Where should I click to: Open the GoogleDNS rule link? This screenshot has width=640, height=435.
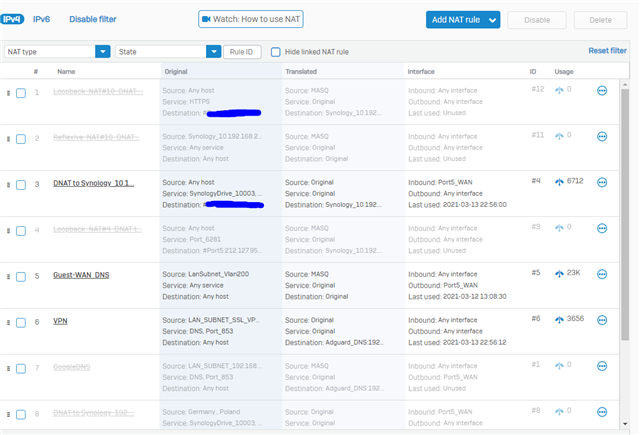(71, 367)
